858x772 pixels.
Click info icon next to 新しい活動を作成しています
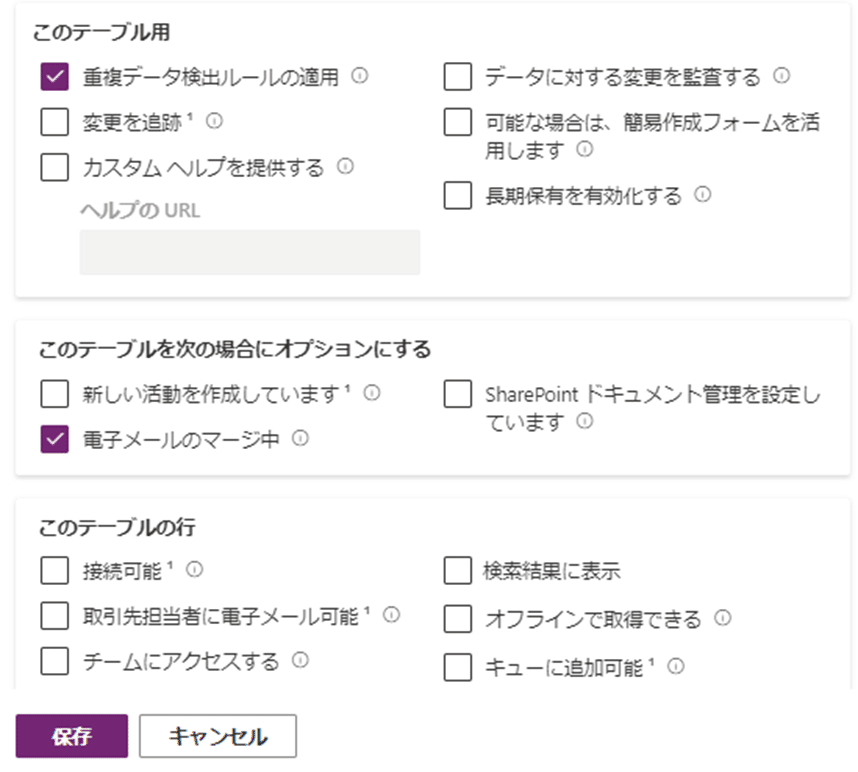click(x=372, y=393)
